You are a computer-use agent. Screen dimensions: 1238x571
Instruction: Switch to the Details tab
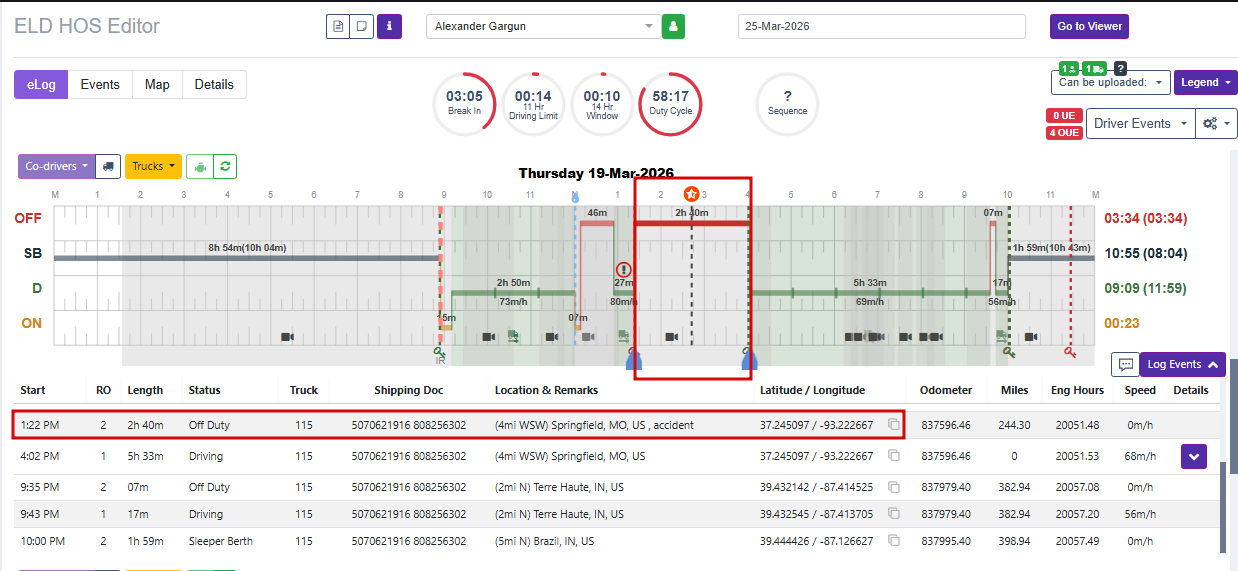[214, 85]
